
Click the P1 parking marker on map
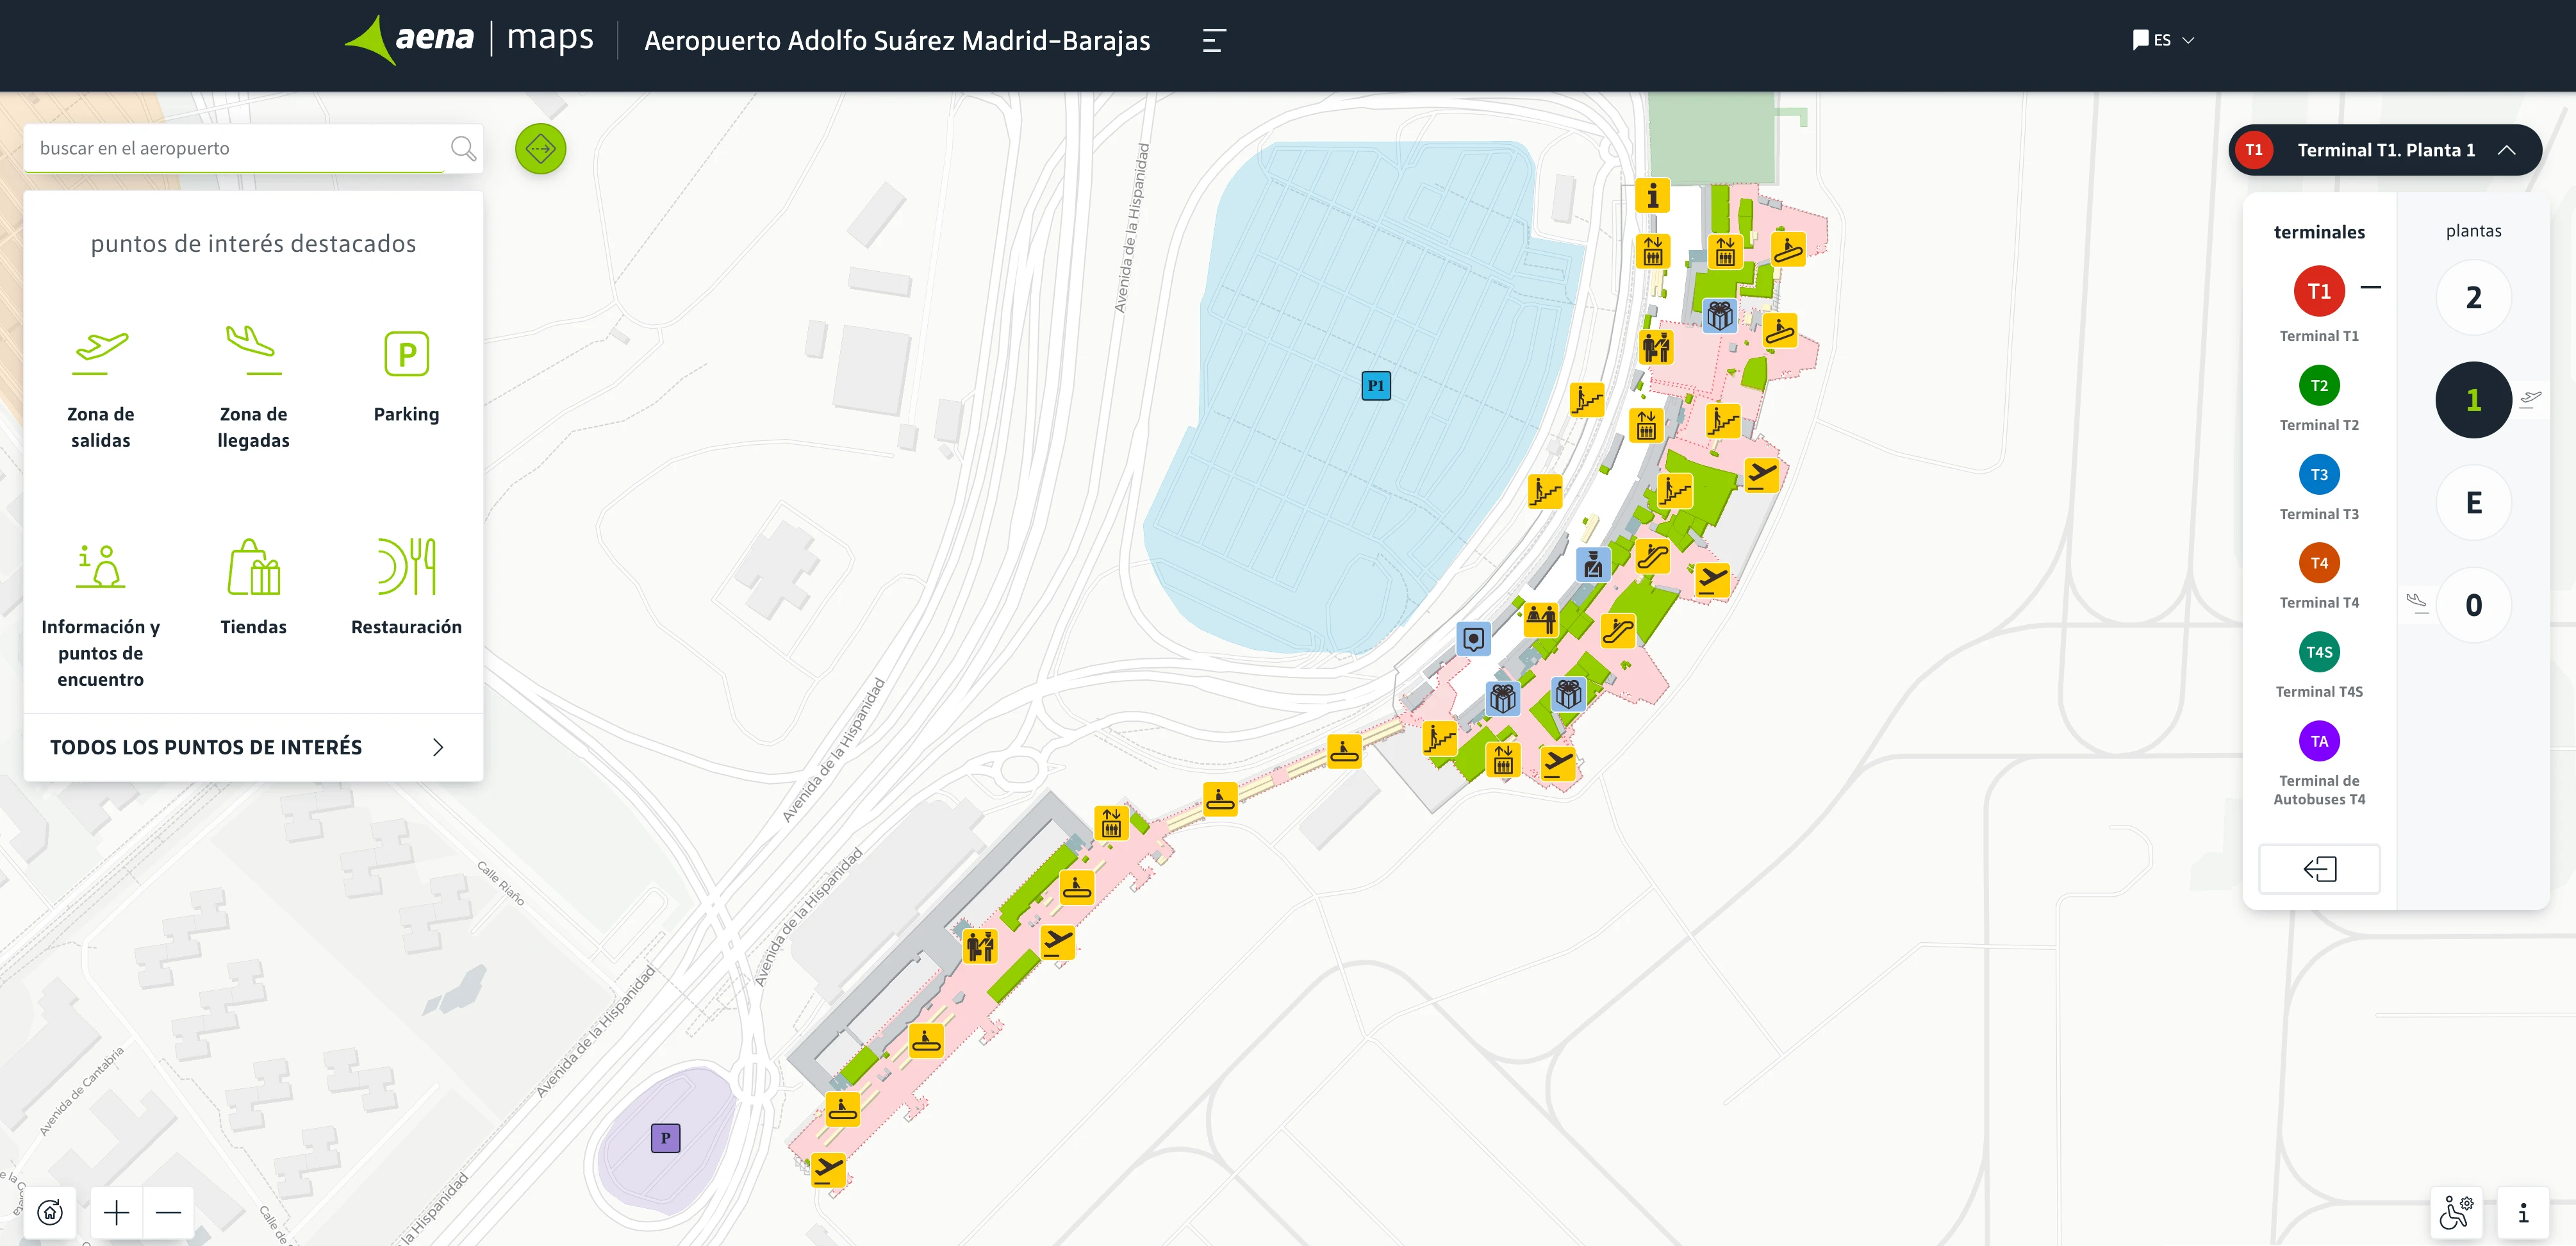tap(1376, 386)
